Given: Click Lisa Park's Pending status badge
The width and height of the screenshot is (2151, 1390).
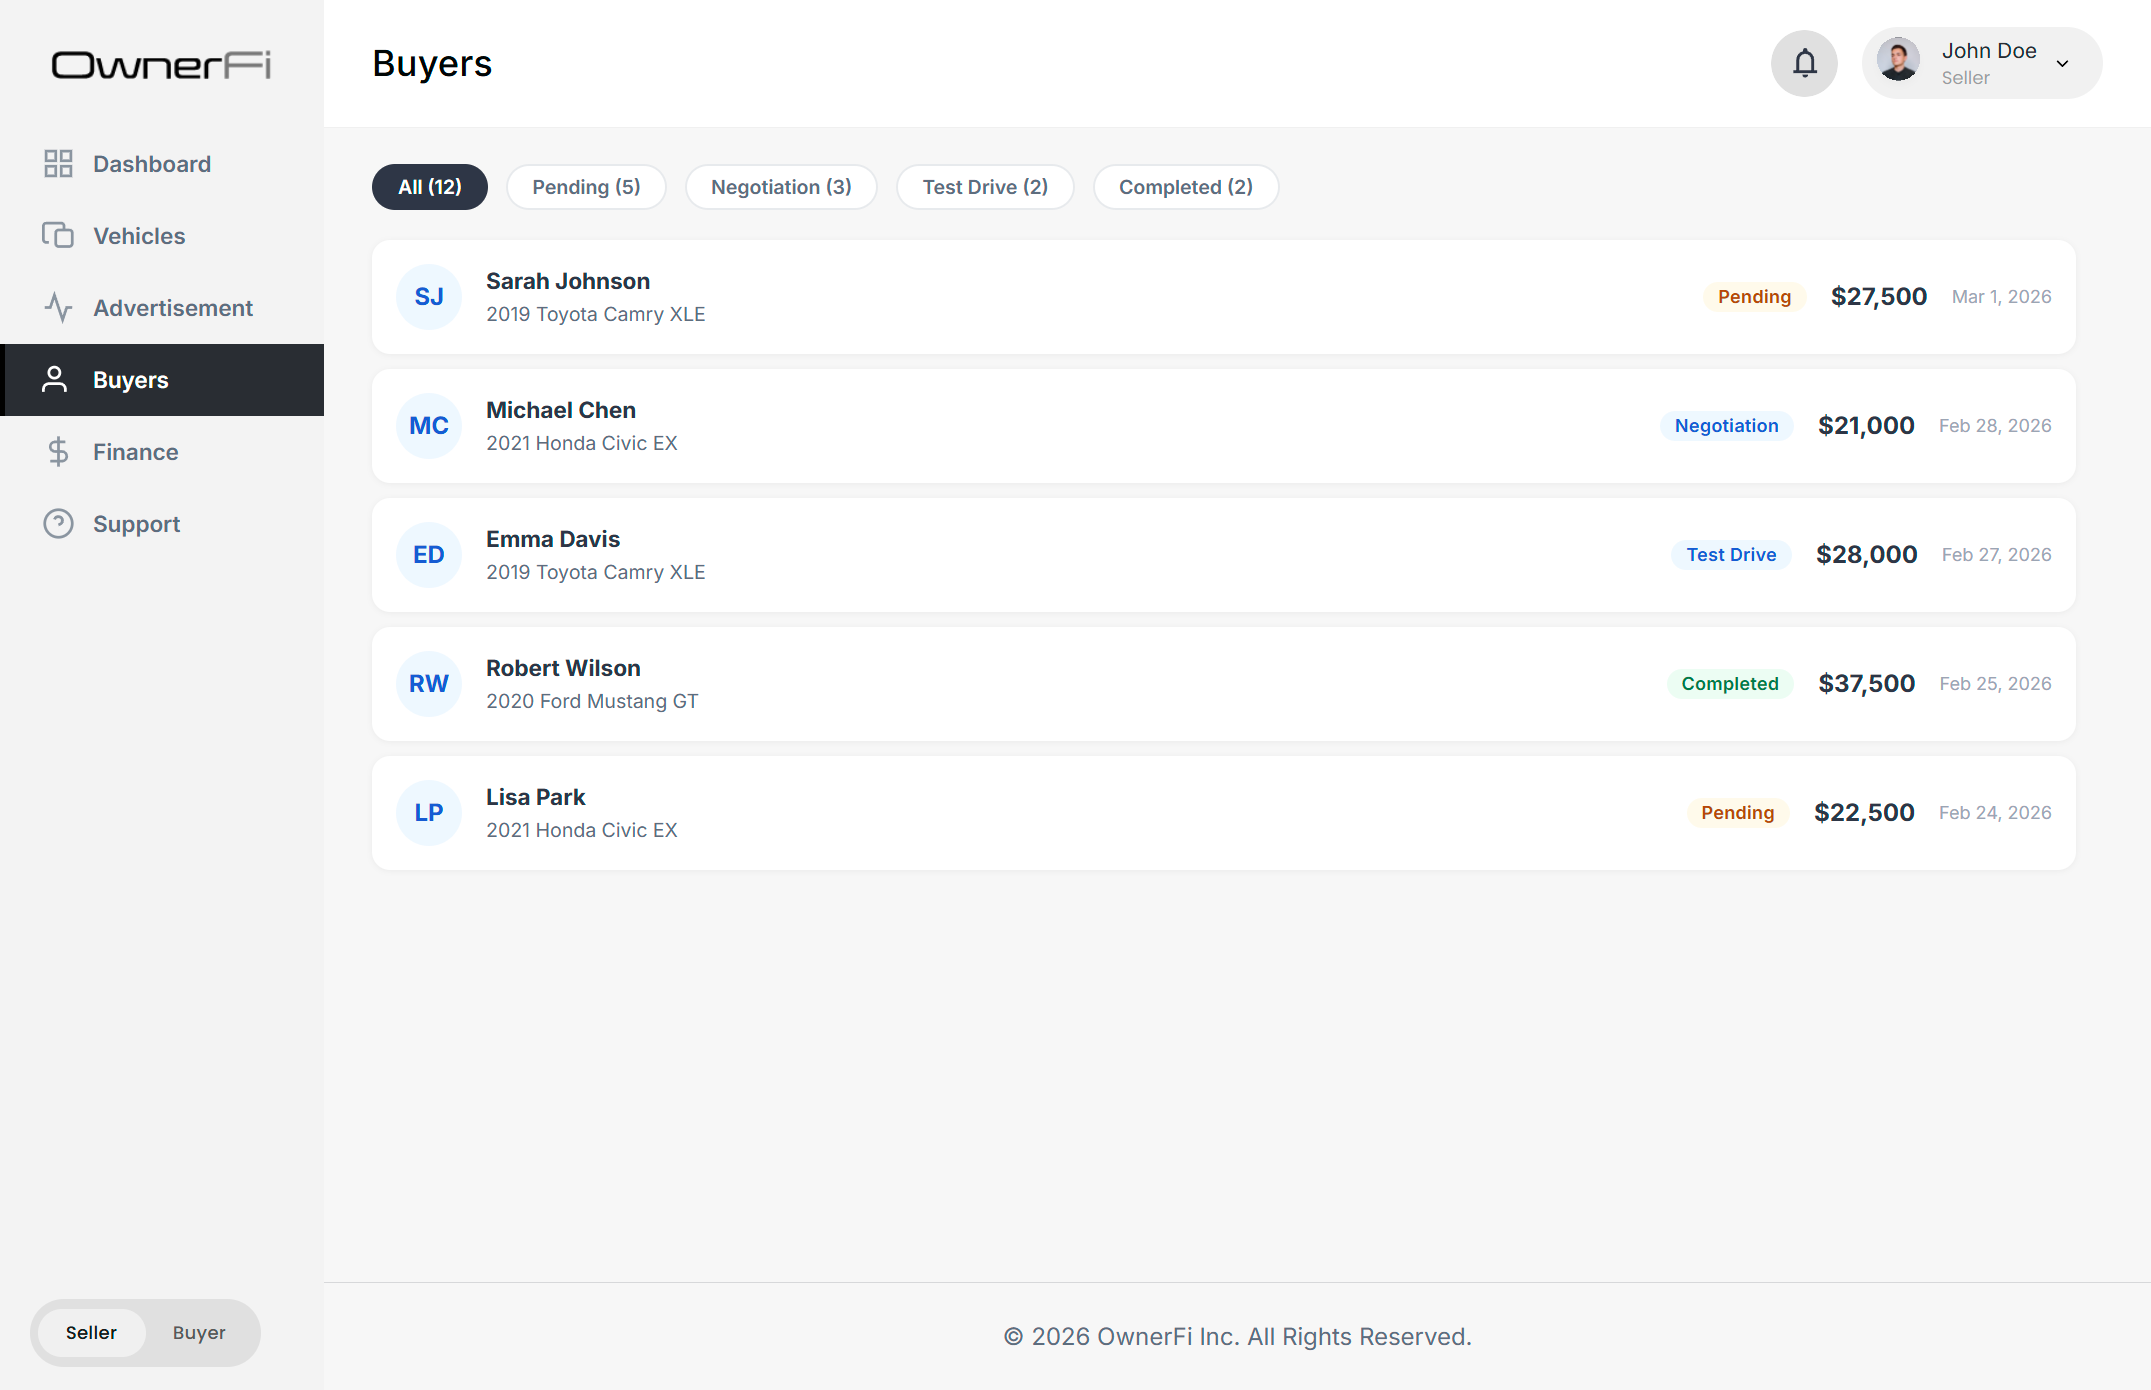Looking at the screenshot, I should click(x=1738, y=813).
